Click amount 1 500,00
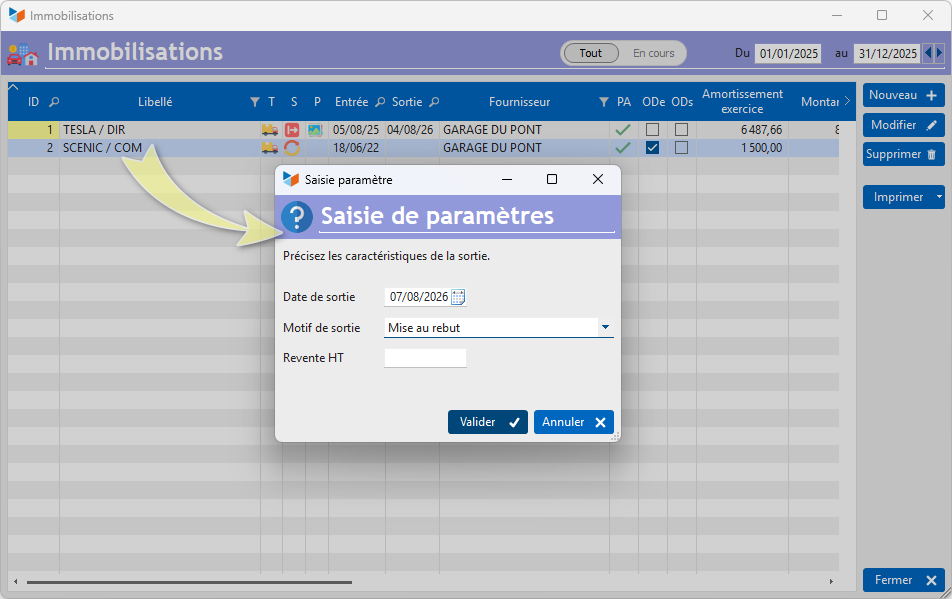Viewport: 952px width, 599px height. click(761, 147)
